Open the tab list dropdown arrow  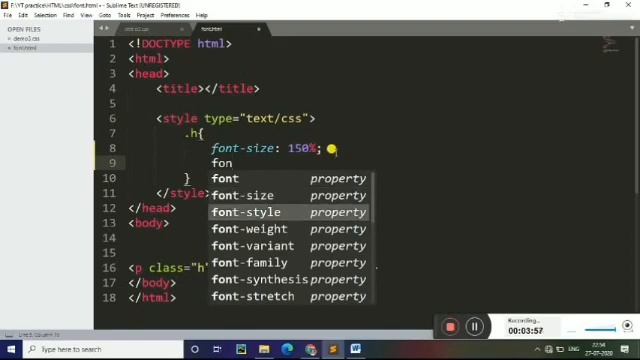(632, 28)
